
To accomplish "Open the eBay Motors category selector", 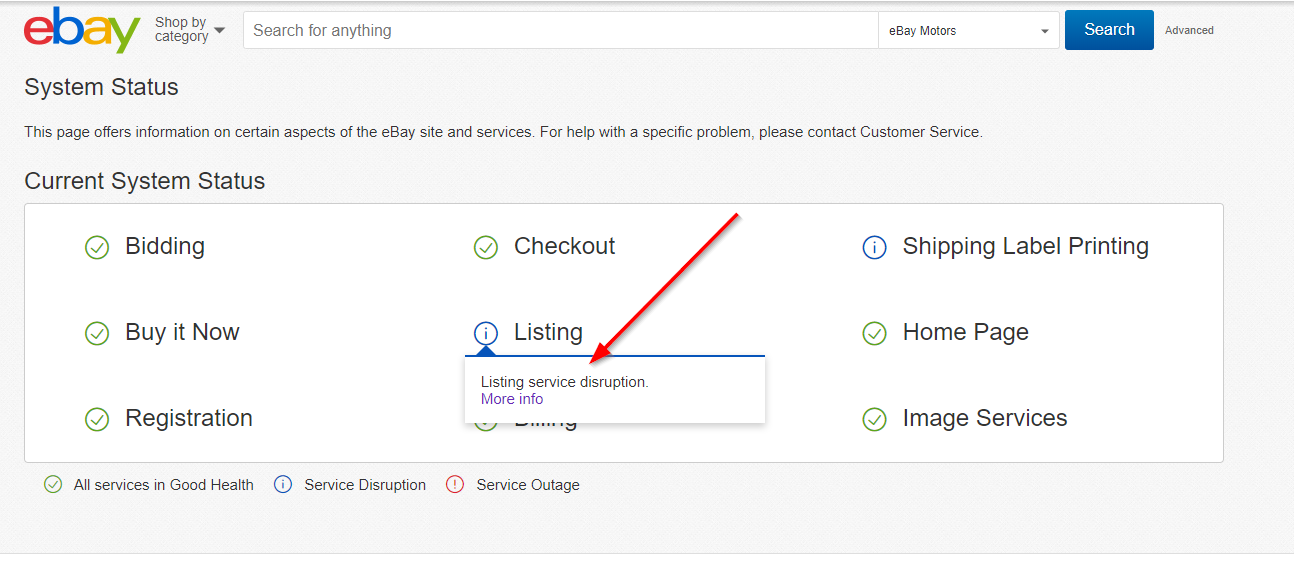I will click(969, 31).
